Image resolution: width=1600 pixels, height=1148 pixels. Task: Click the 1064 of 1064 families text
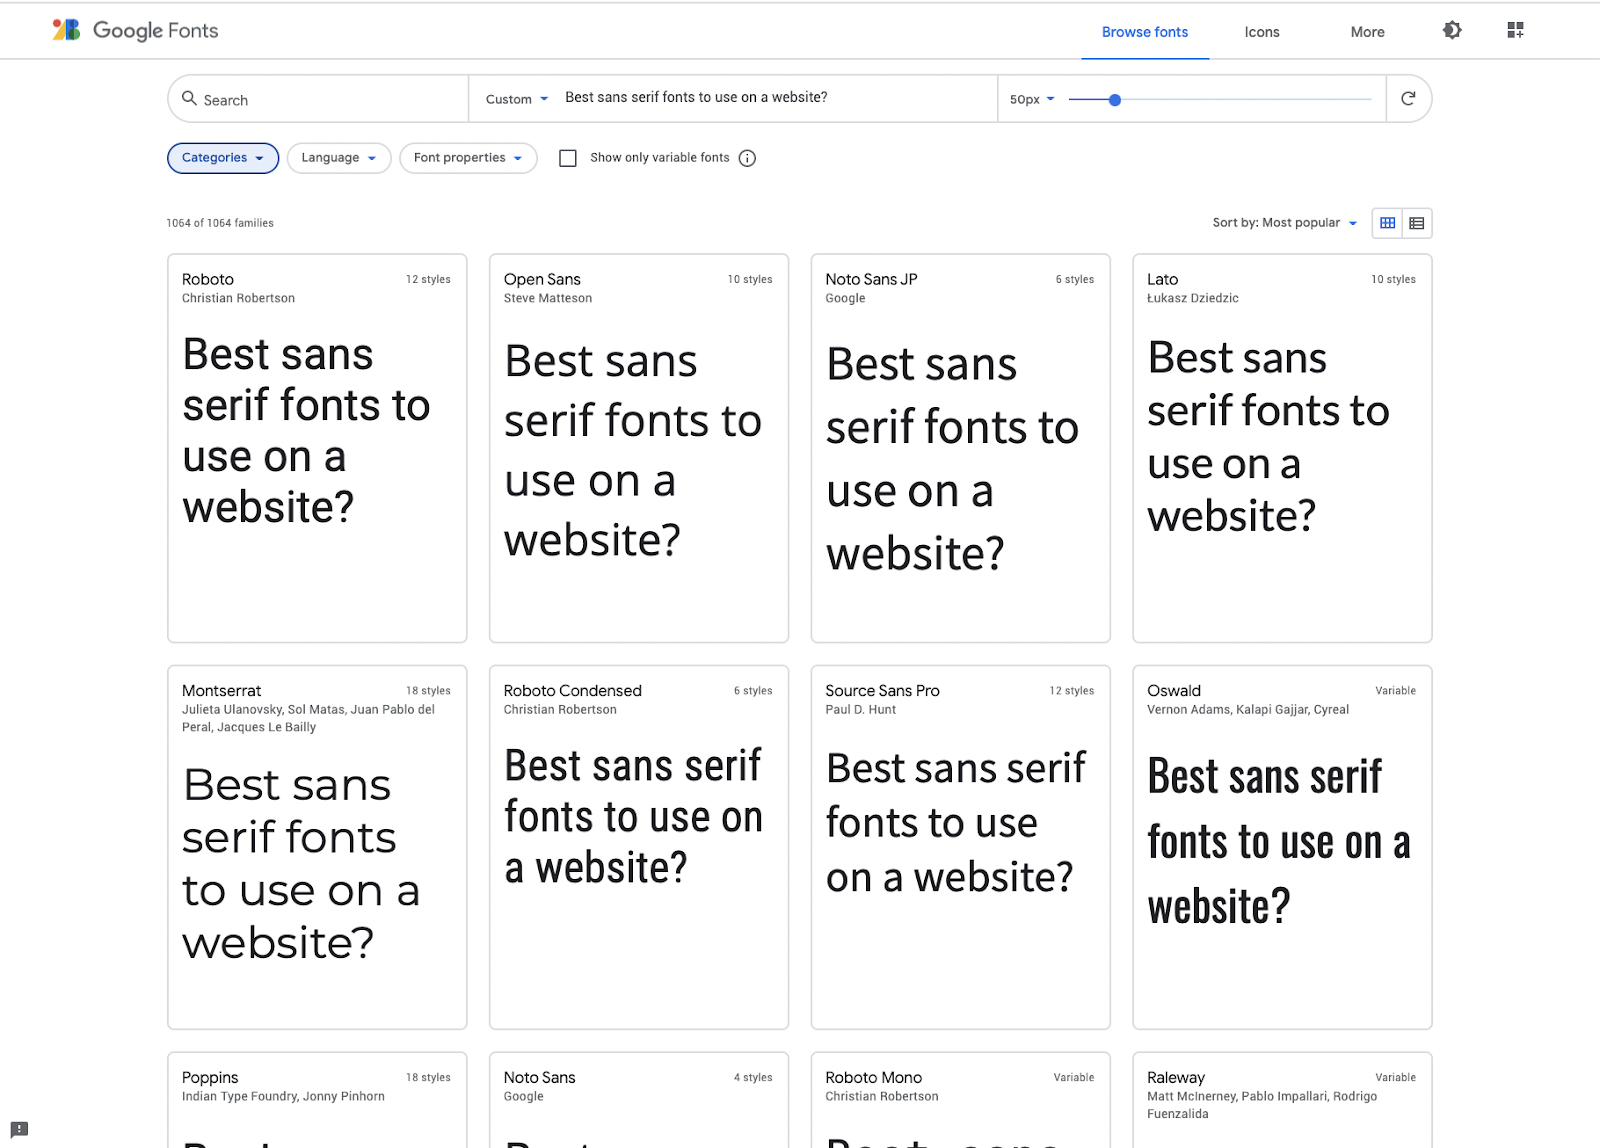(220, 223)
